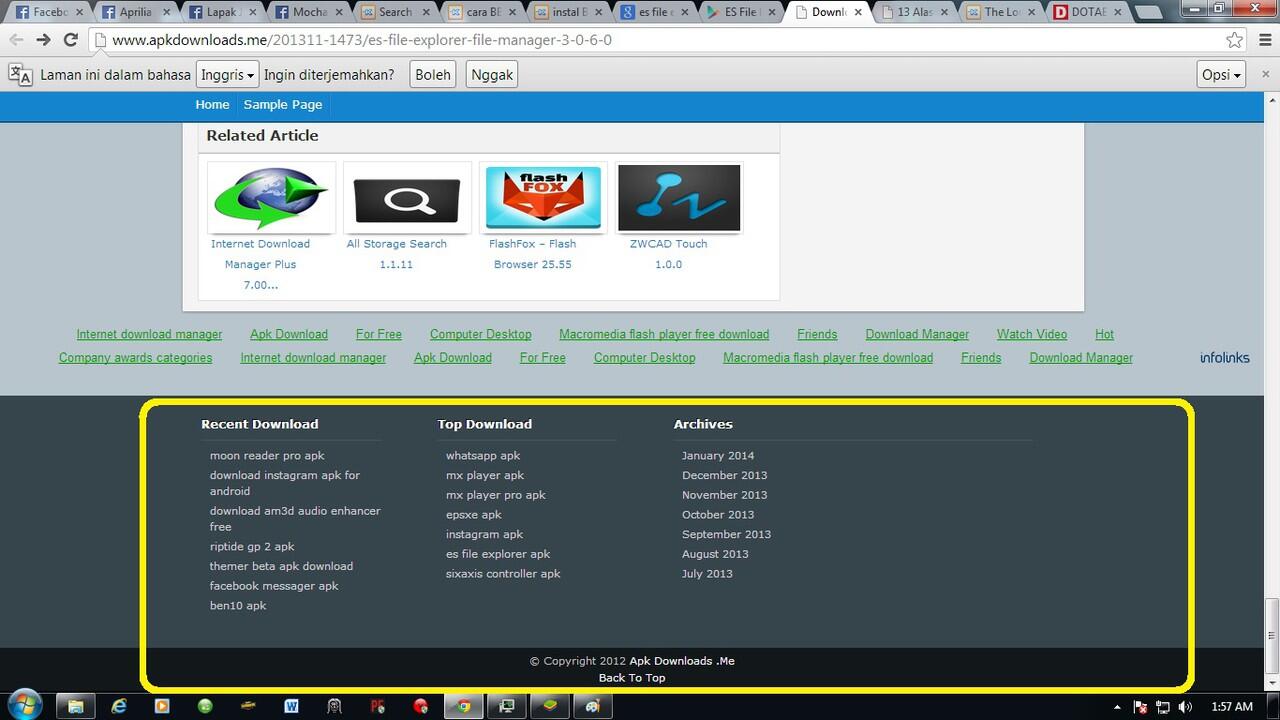
Task: Click the Chrome icon in the taskbar
Action: pos(463,706)
